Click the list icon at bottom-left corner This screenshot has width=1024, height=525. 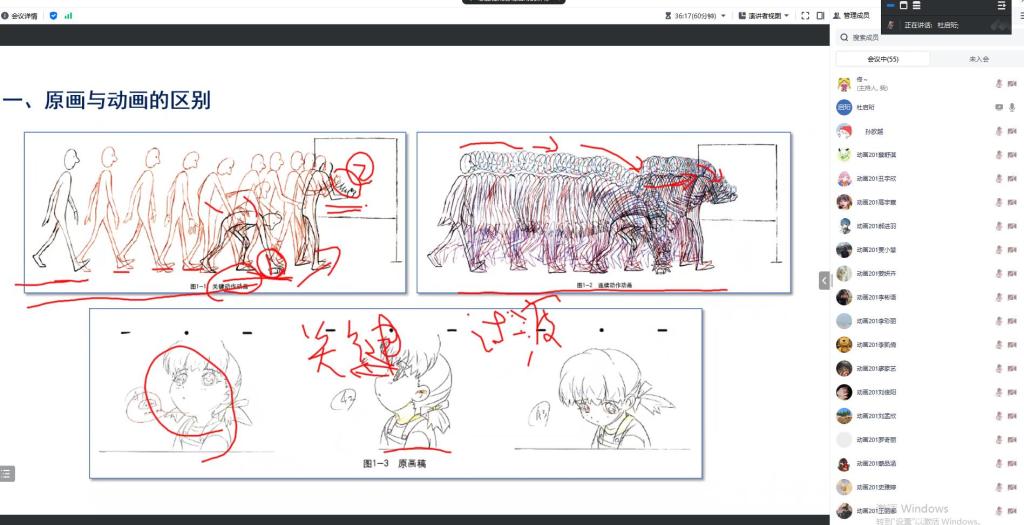6,474
